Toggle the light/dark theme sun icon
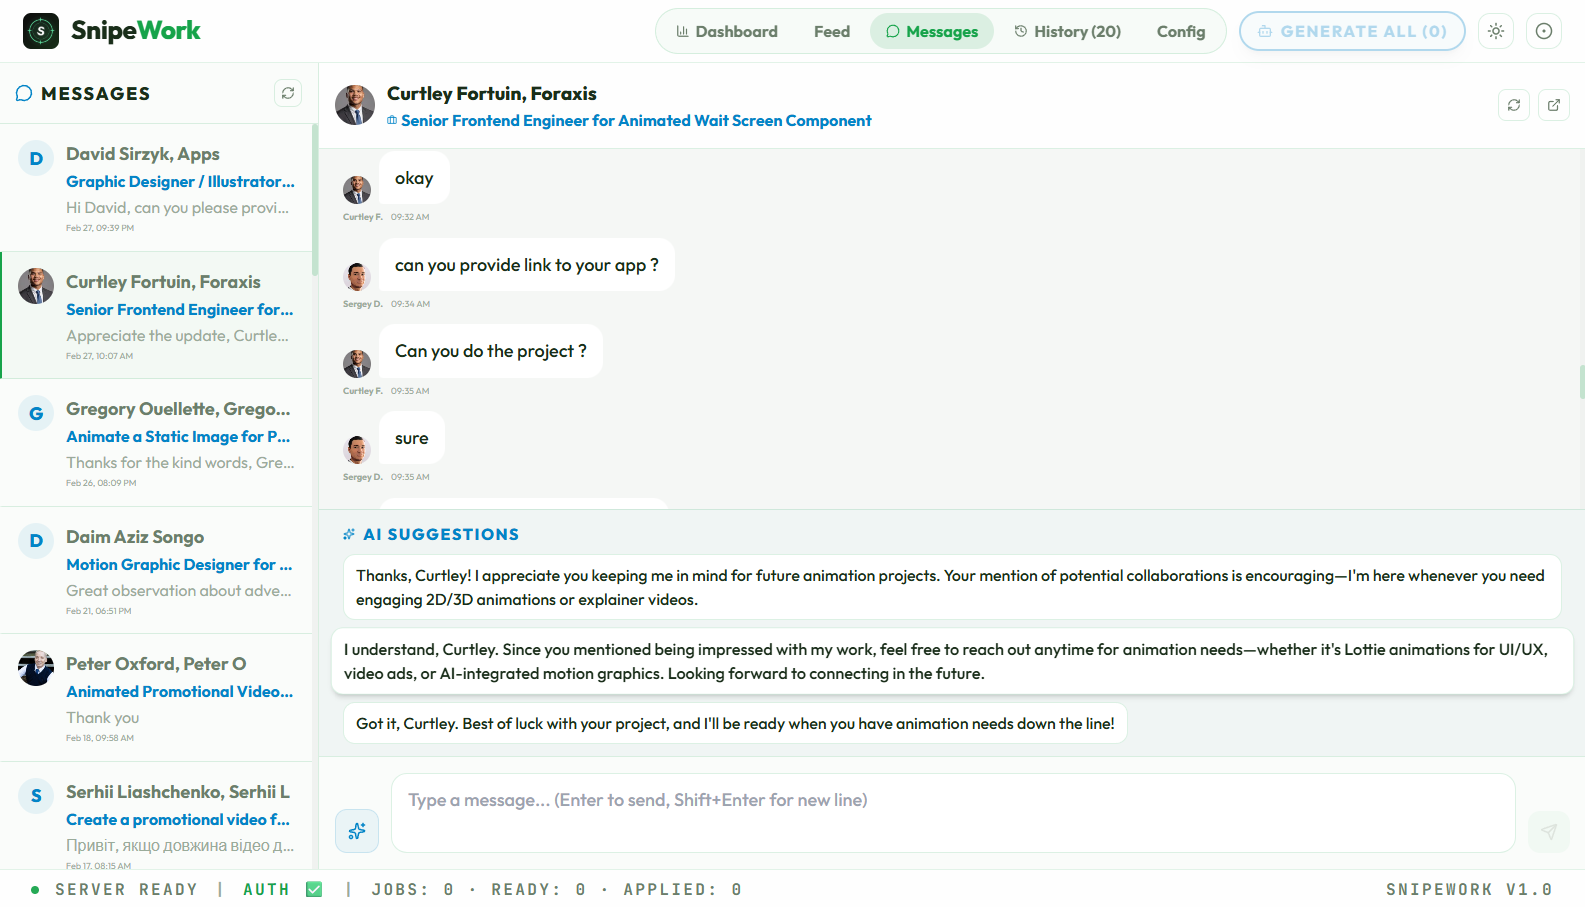The image size is (1585, 907). 1496,31
